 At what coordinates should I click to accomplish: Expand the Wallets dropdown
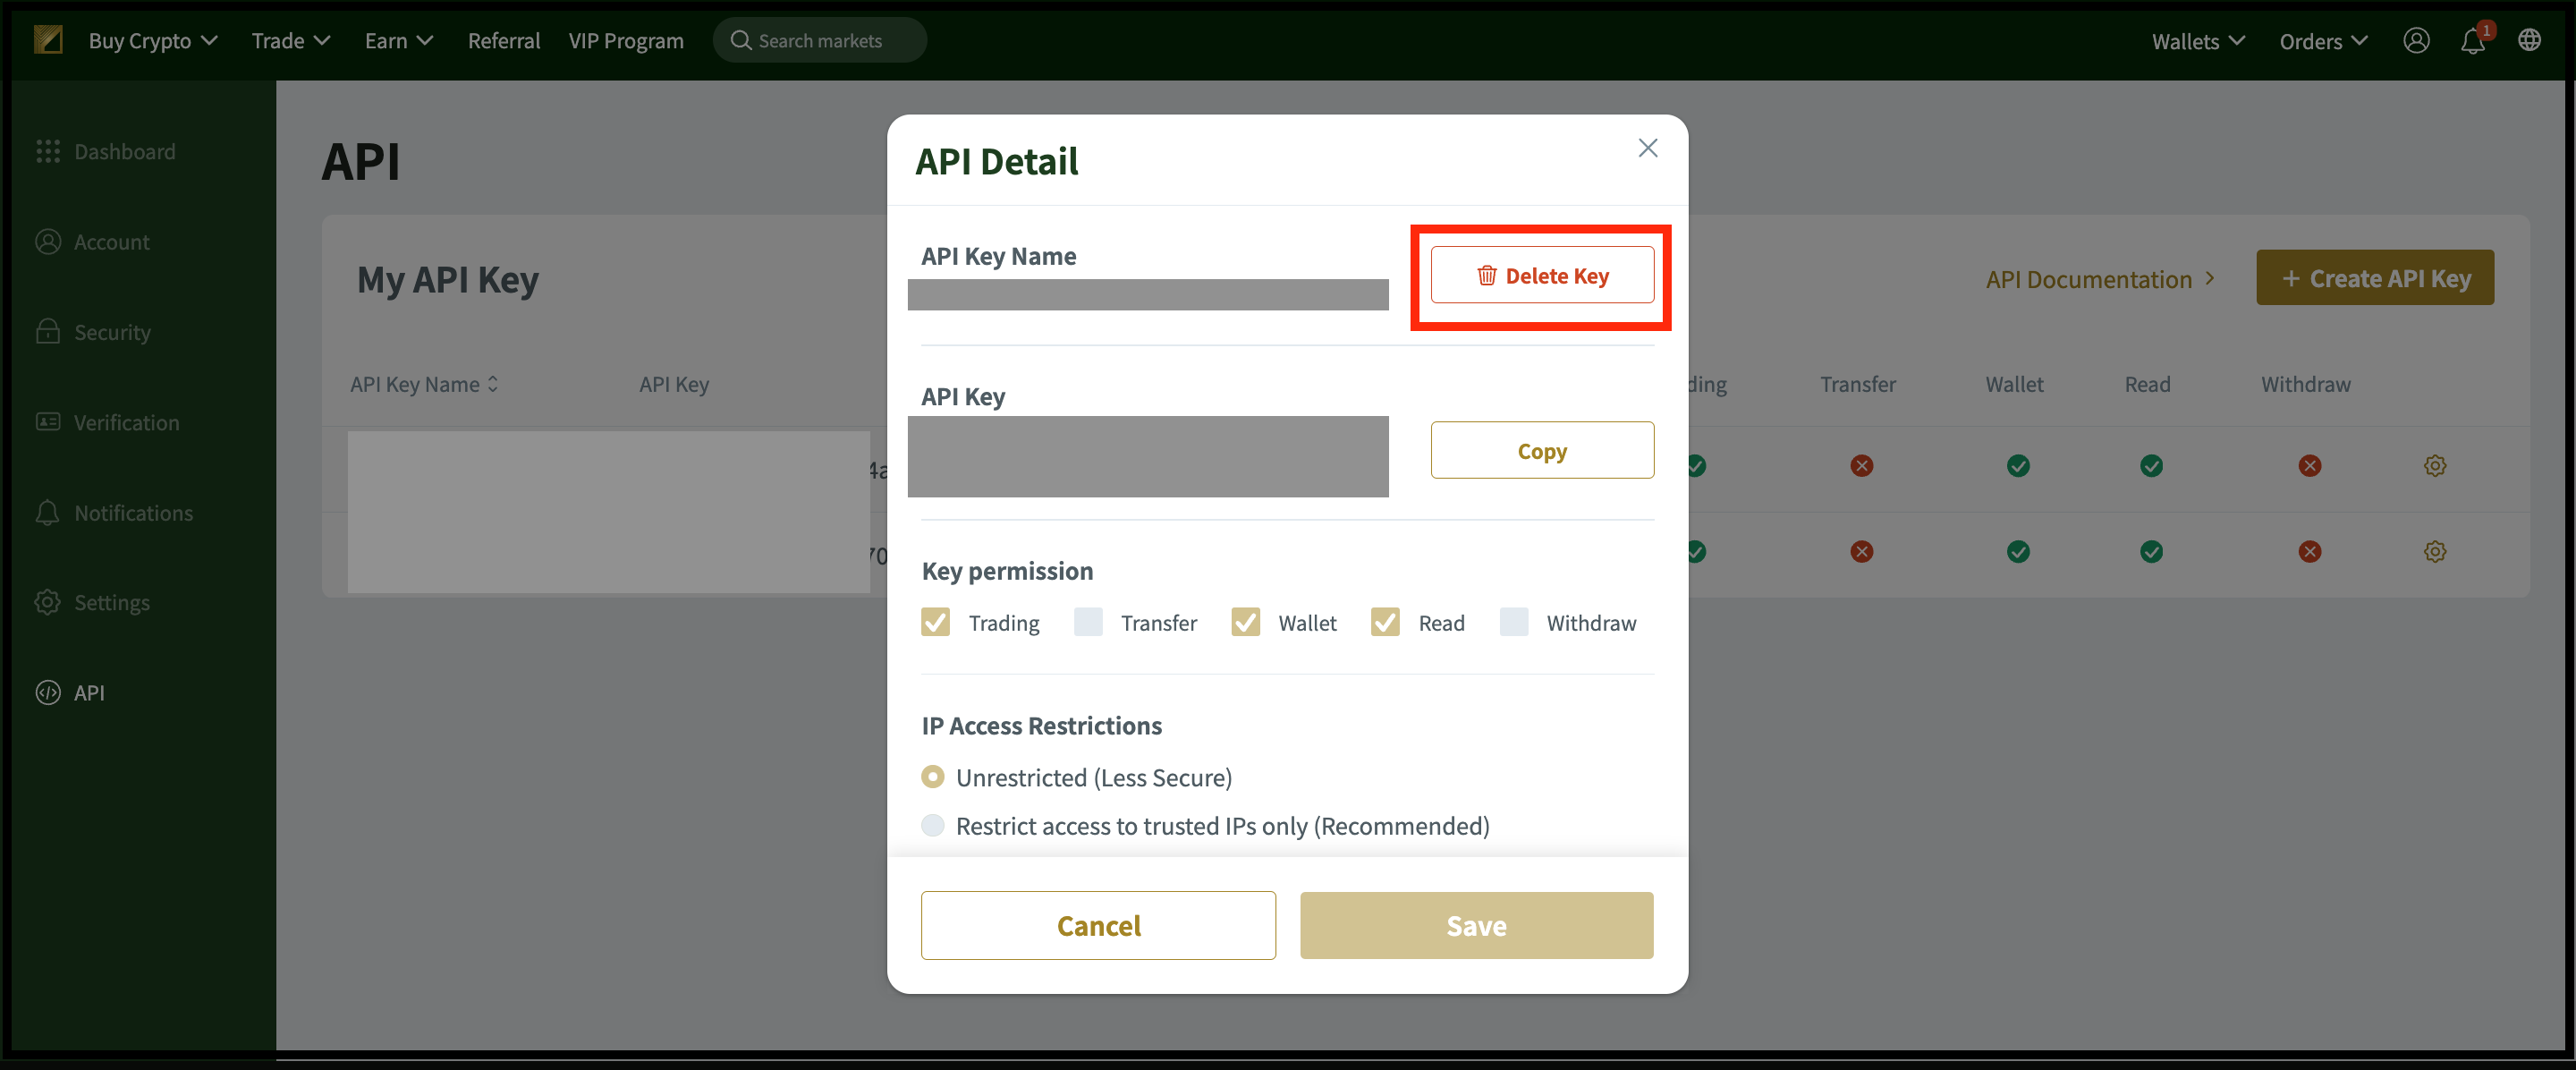(x=2198, y=41)
